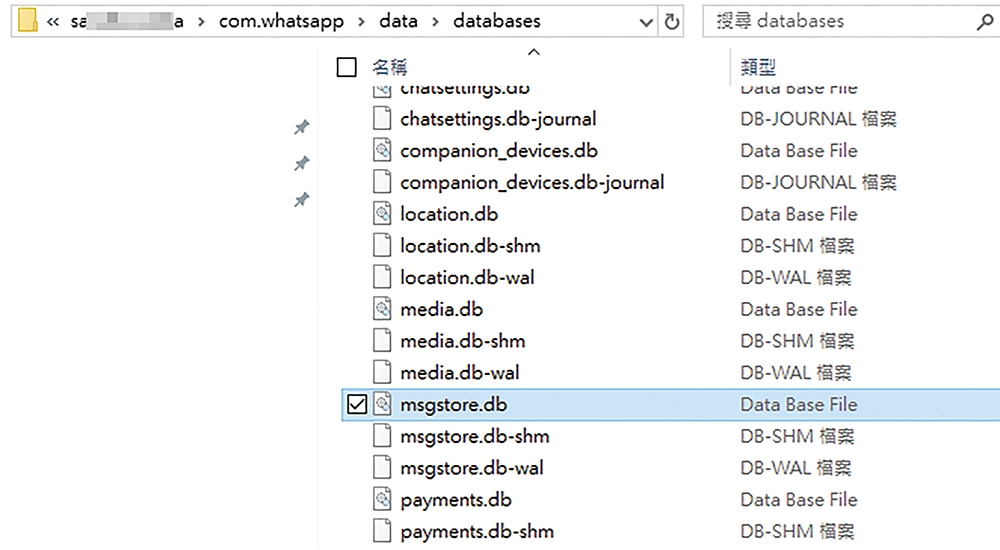Click the companion_devices.db file icon

pyautogui.click(x=382, y=151)
